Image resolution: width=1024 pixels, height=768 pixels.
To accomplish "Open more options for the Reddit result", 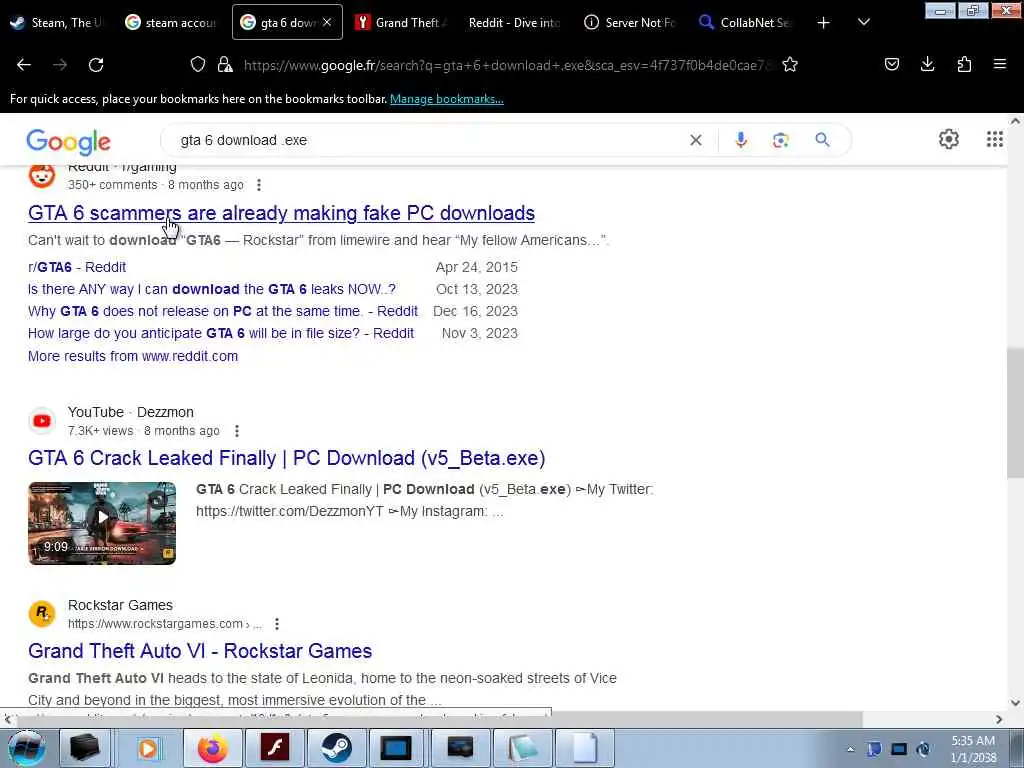I will pyautogui.click(x=259, y=185).
